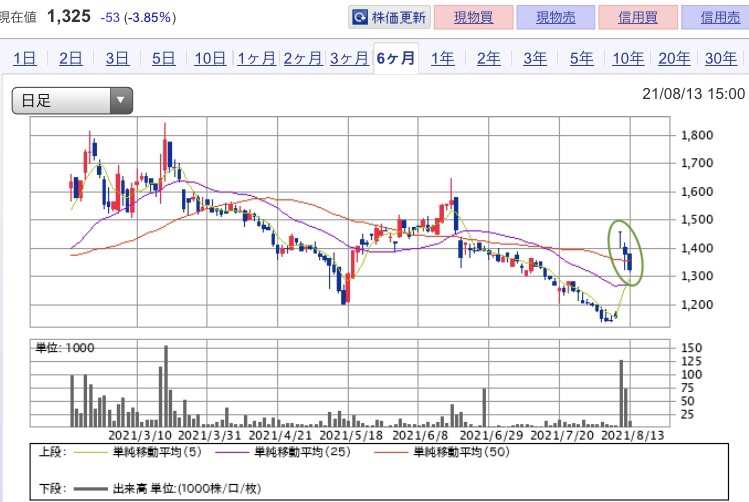Click the timestamp 21/08/13 15:00
Image resolution: width=749 pixels, height=502 pixels.
click(x=693, y=94)
